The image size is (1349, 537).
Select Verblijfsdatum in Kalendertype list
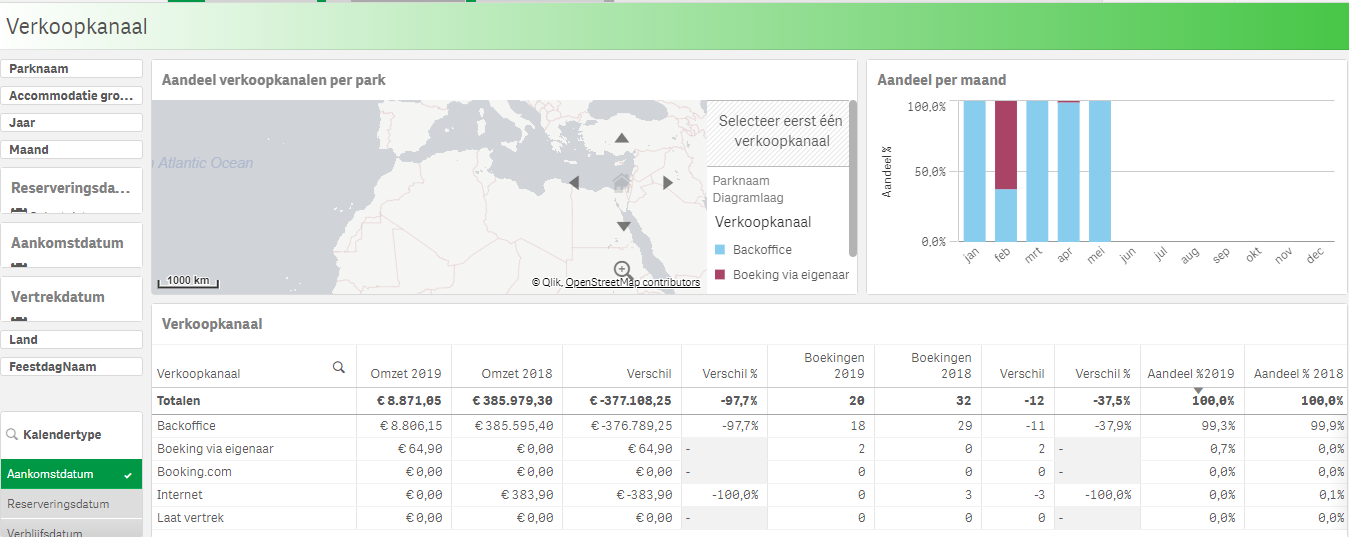71,529
